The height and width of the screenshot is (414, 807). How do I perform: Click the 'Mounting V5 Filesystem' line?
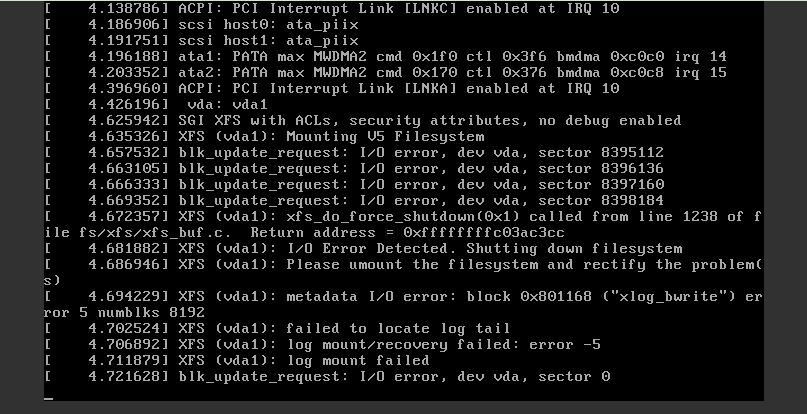click(265, 136)
